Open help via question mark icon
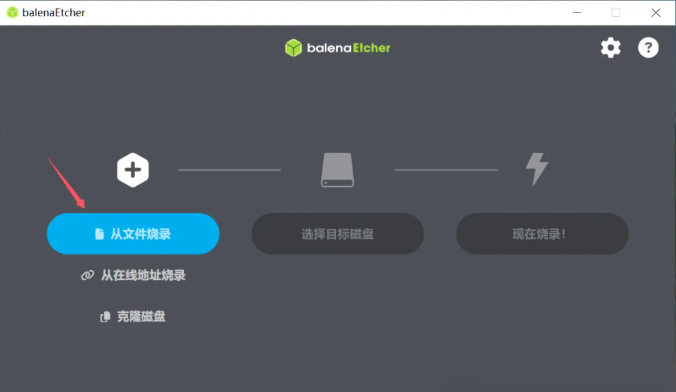Viewport: 676px width, 392px height. (648, 47)
